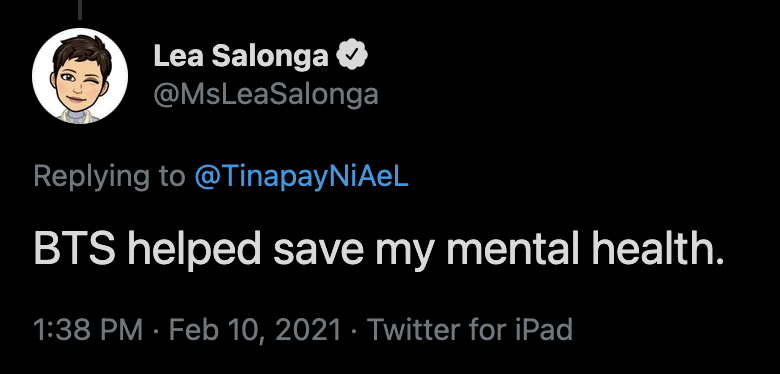Open Lea Salonga's Bitmoji profile avatar
The image size is (780, 374).
[x=80, y=76]
